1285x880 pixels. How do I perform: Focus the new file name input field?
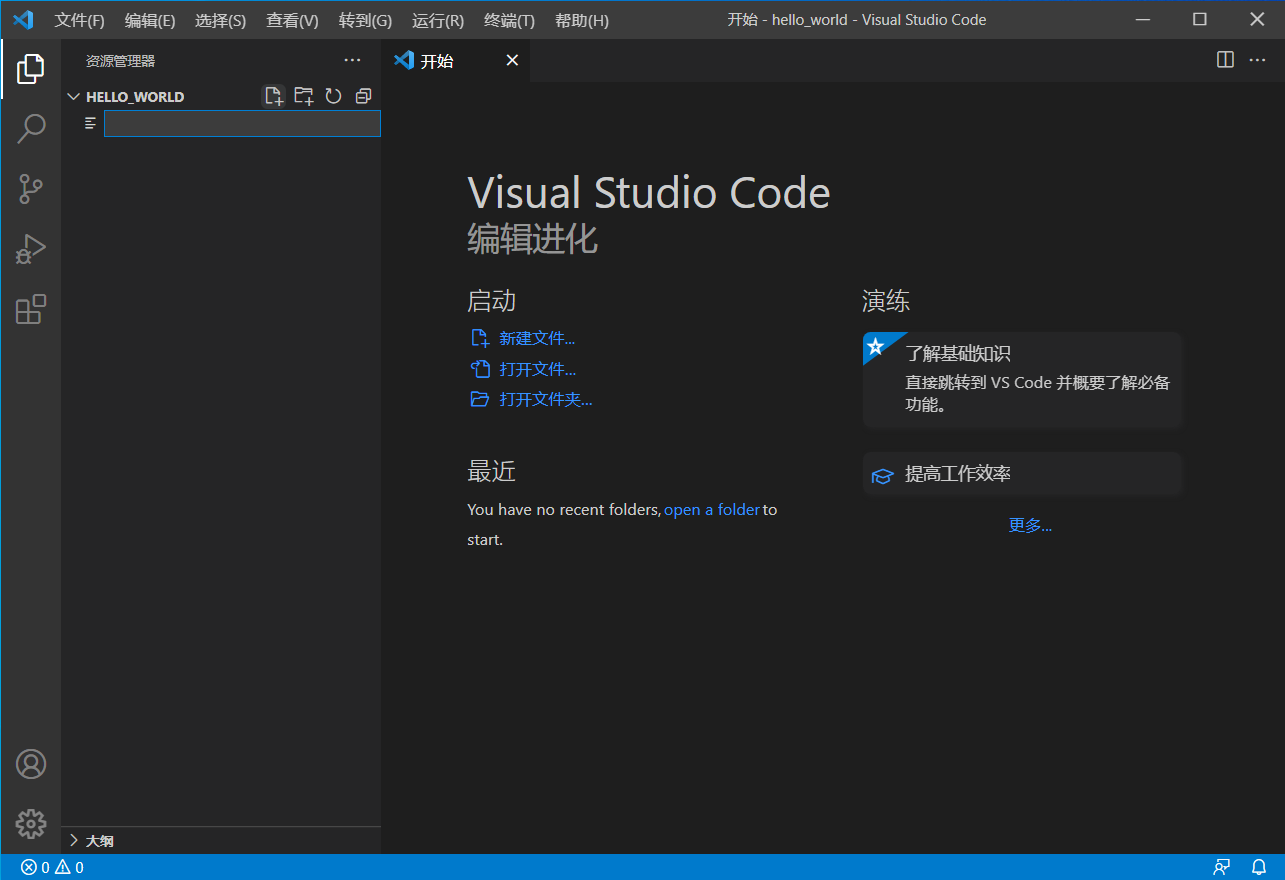pos(242,123)
